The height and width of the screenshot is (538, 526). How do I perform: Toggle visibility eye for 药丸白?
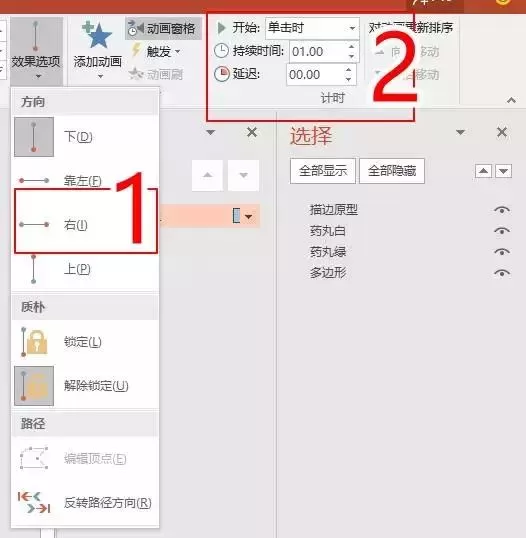coord(502,231)
